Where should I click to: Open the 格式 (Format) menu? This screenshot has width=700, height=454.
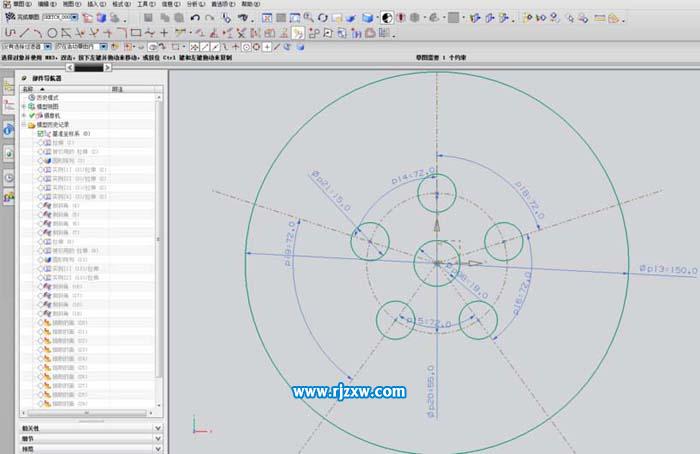[x=122, y=4]
